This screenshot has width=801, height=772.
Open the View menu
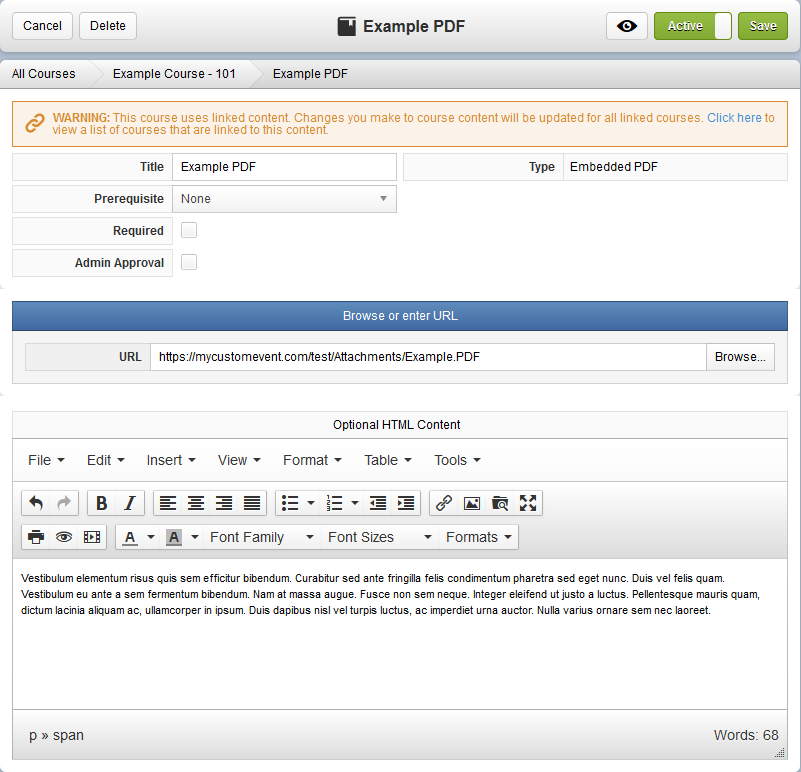pyautogui.click(x=239, y=460)
